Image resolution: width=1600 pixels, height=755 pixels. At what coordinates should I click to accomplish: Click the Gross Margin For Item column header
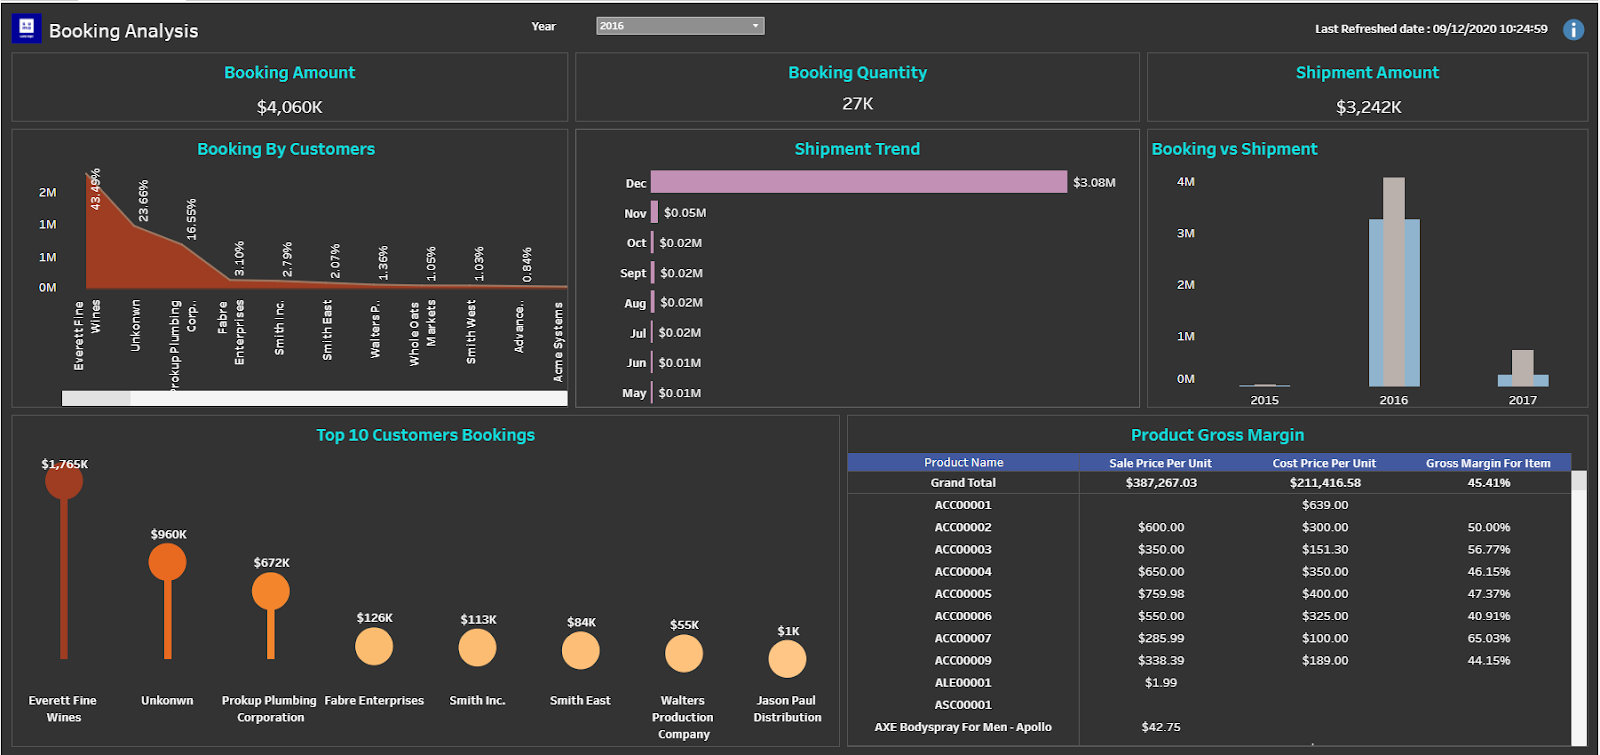pyautogui.click(x=1488, y=463)
